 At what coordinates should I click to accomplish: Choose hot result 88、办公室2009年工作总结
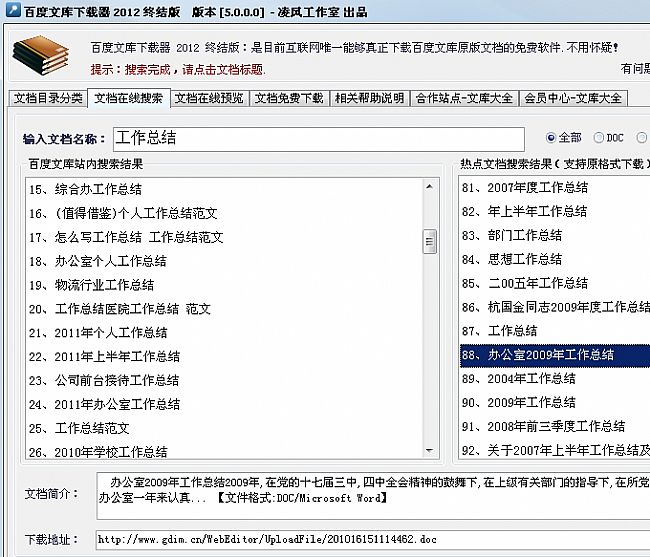[537, 355]
